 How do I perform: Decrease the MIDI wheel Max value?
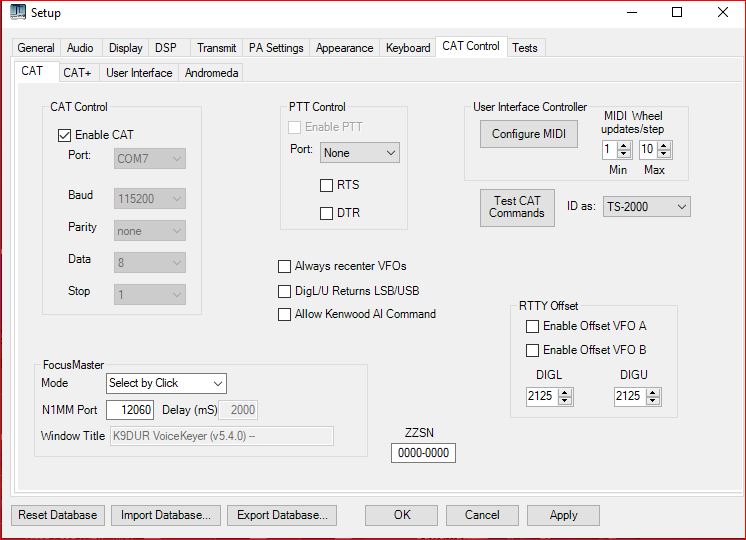662,153
